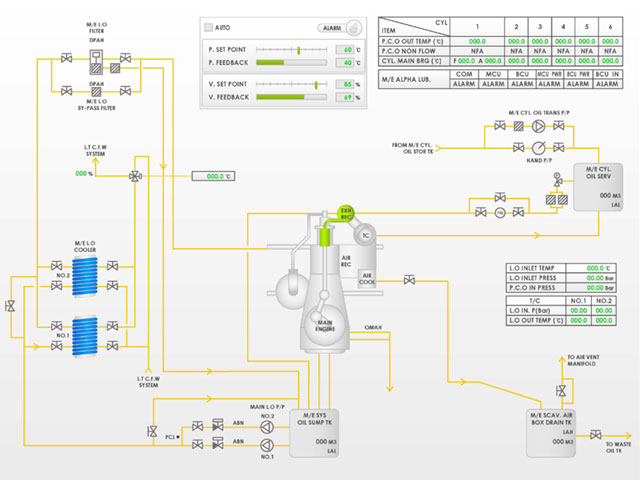Select MAIN L.O P/P NO.2 pump
This screenshot has width=640, height=480.
coord(267,427)
